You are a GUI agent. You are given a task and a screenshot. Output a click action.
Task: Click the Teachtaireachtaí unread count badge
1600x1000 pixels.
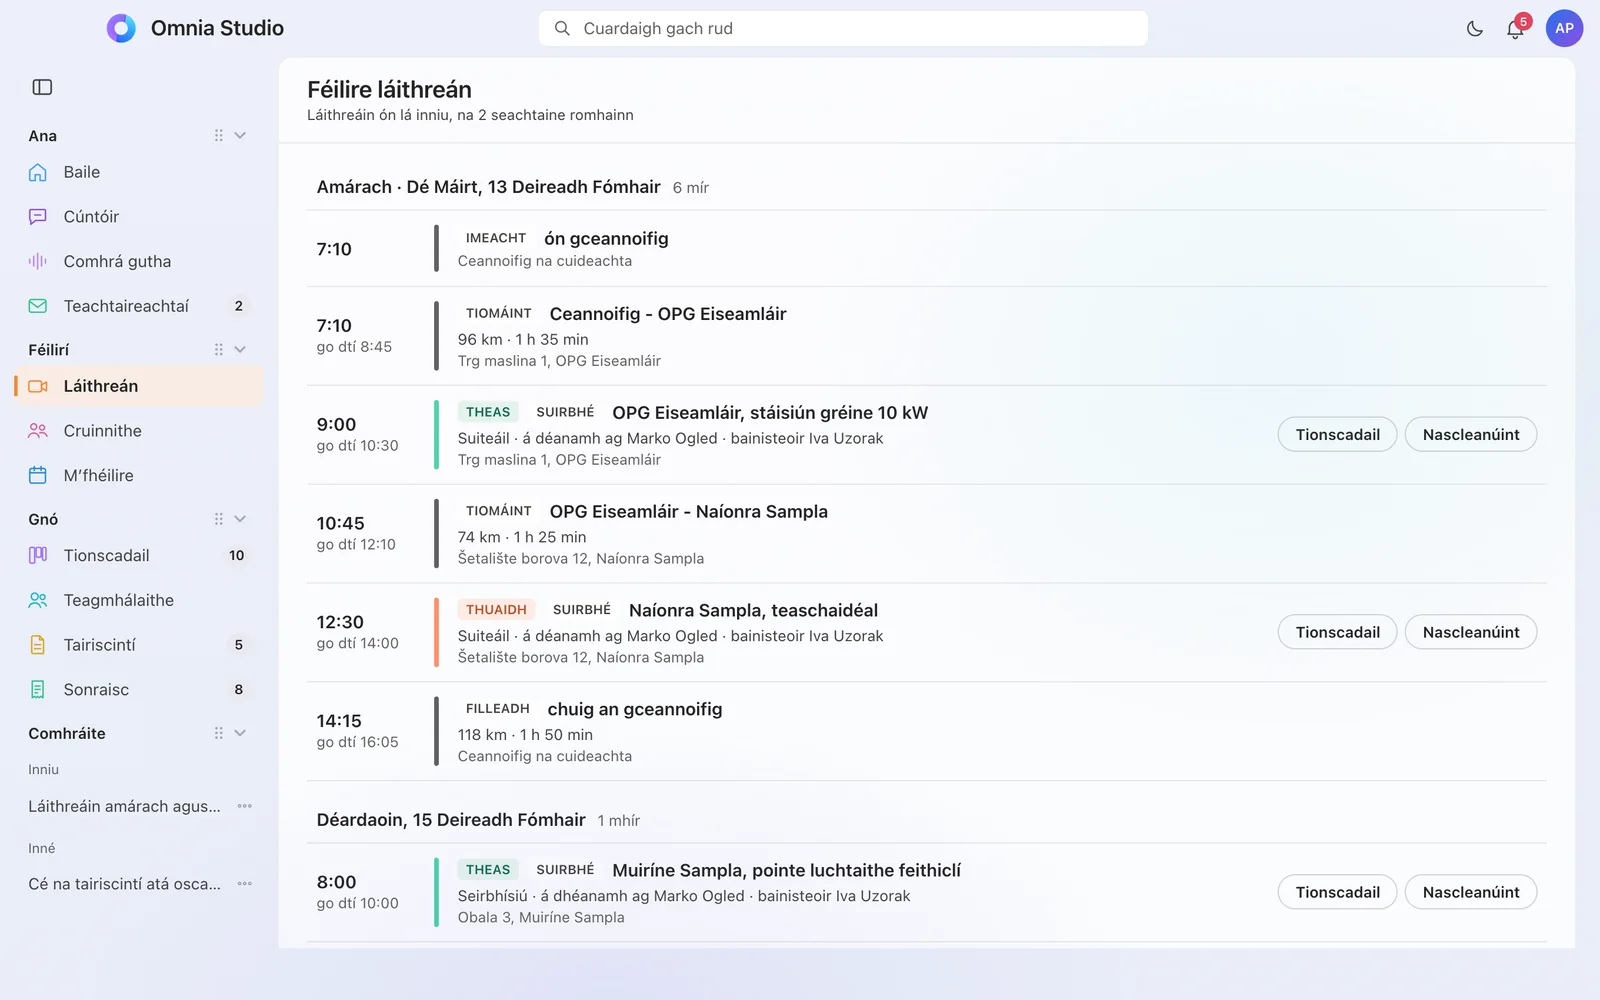click(x=238, y=306)
